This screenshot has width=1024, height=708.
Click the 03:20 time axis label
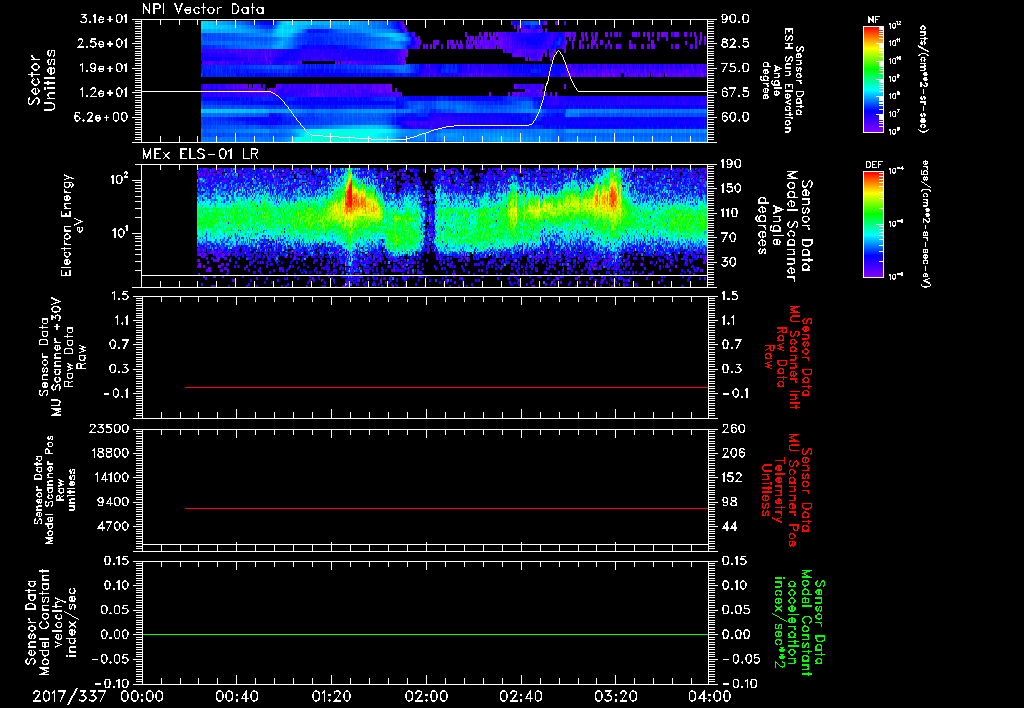[615, 696]
